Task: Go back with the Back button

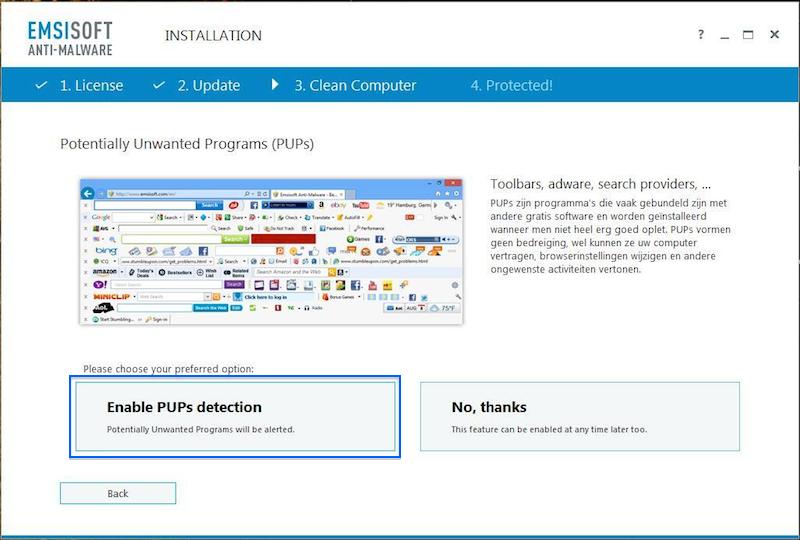Action: tap(118, 493)
